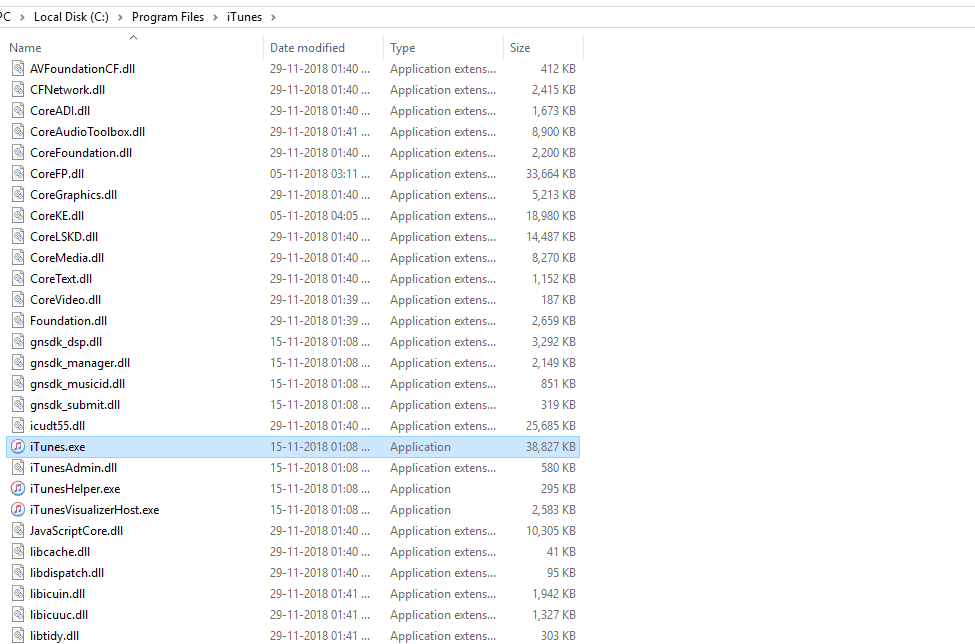
Task: Click the 05-11-2018 03:11 date cell
Action: pyautogui.click(x=320, y=174)
